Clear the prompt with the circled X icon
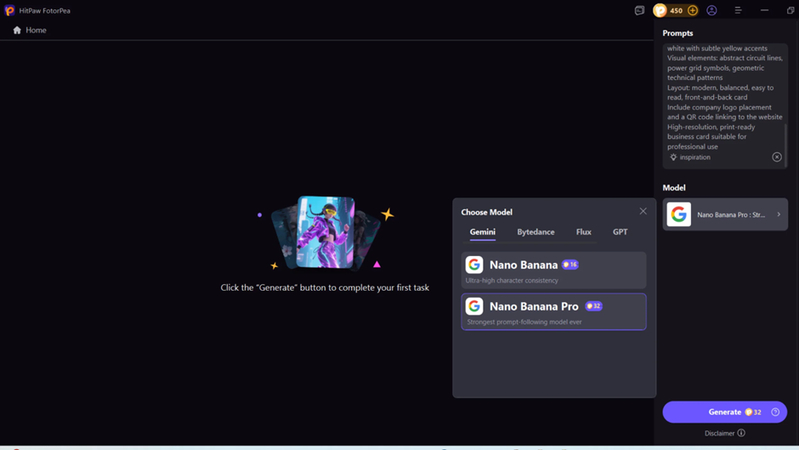799x450 pixels. pyautogui.click(x=777, y=157)
